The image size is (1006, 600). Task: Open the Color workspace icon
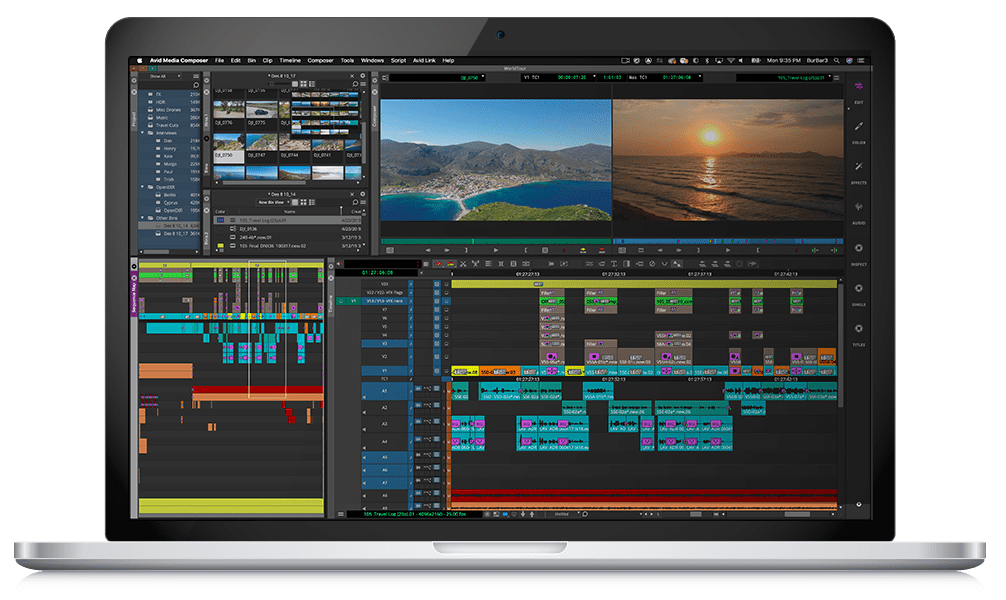point(858,126)
